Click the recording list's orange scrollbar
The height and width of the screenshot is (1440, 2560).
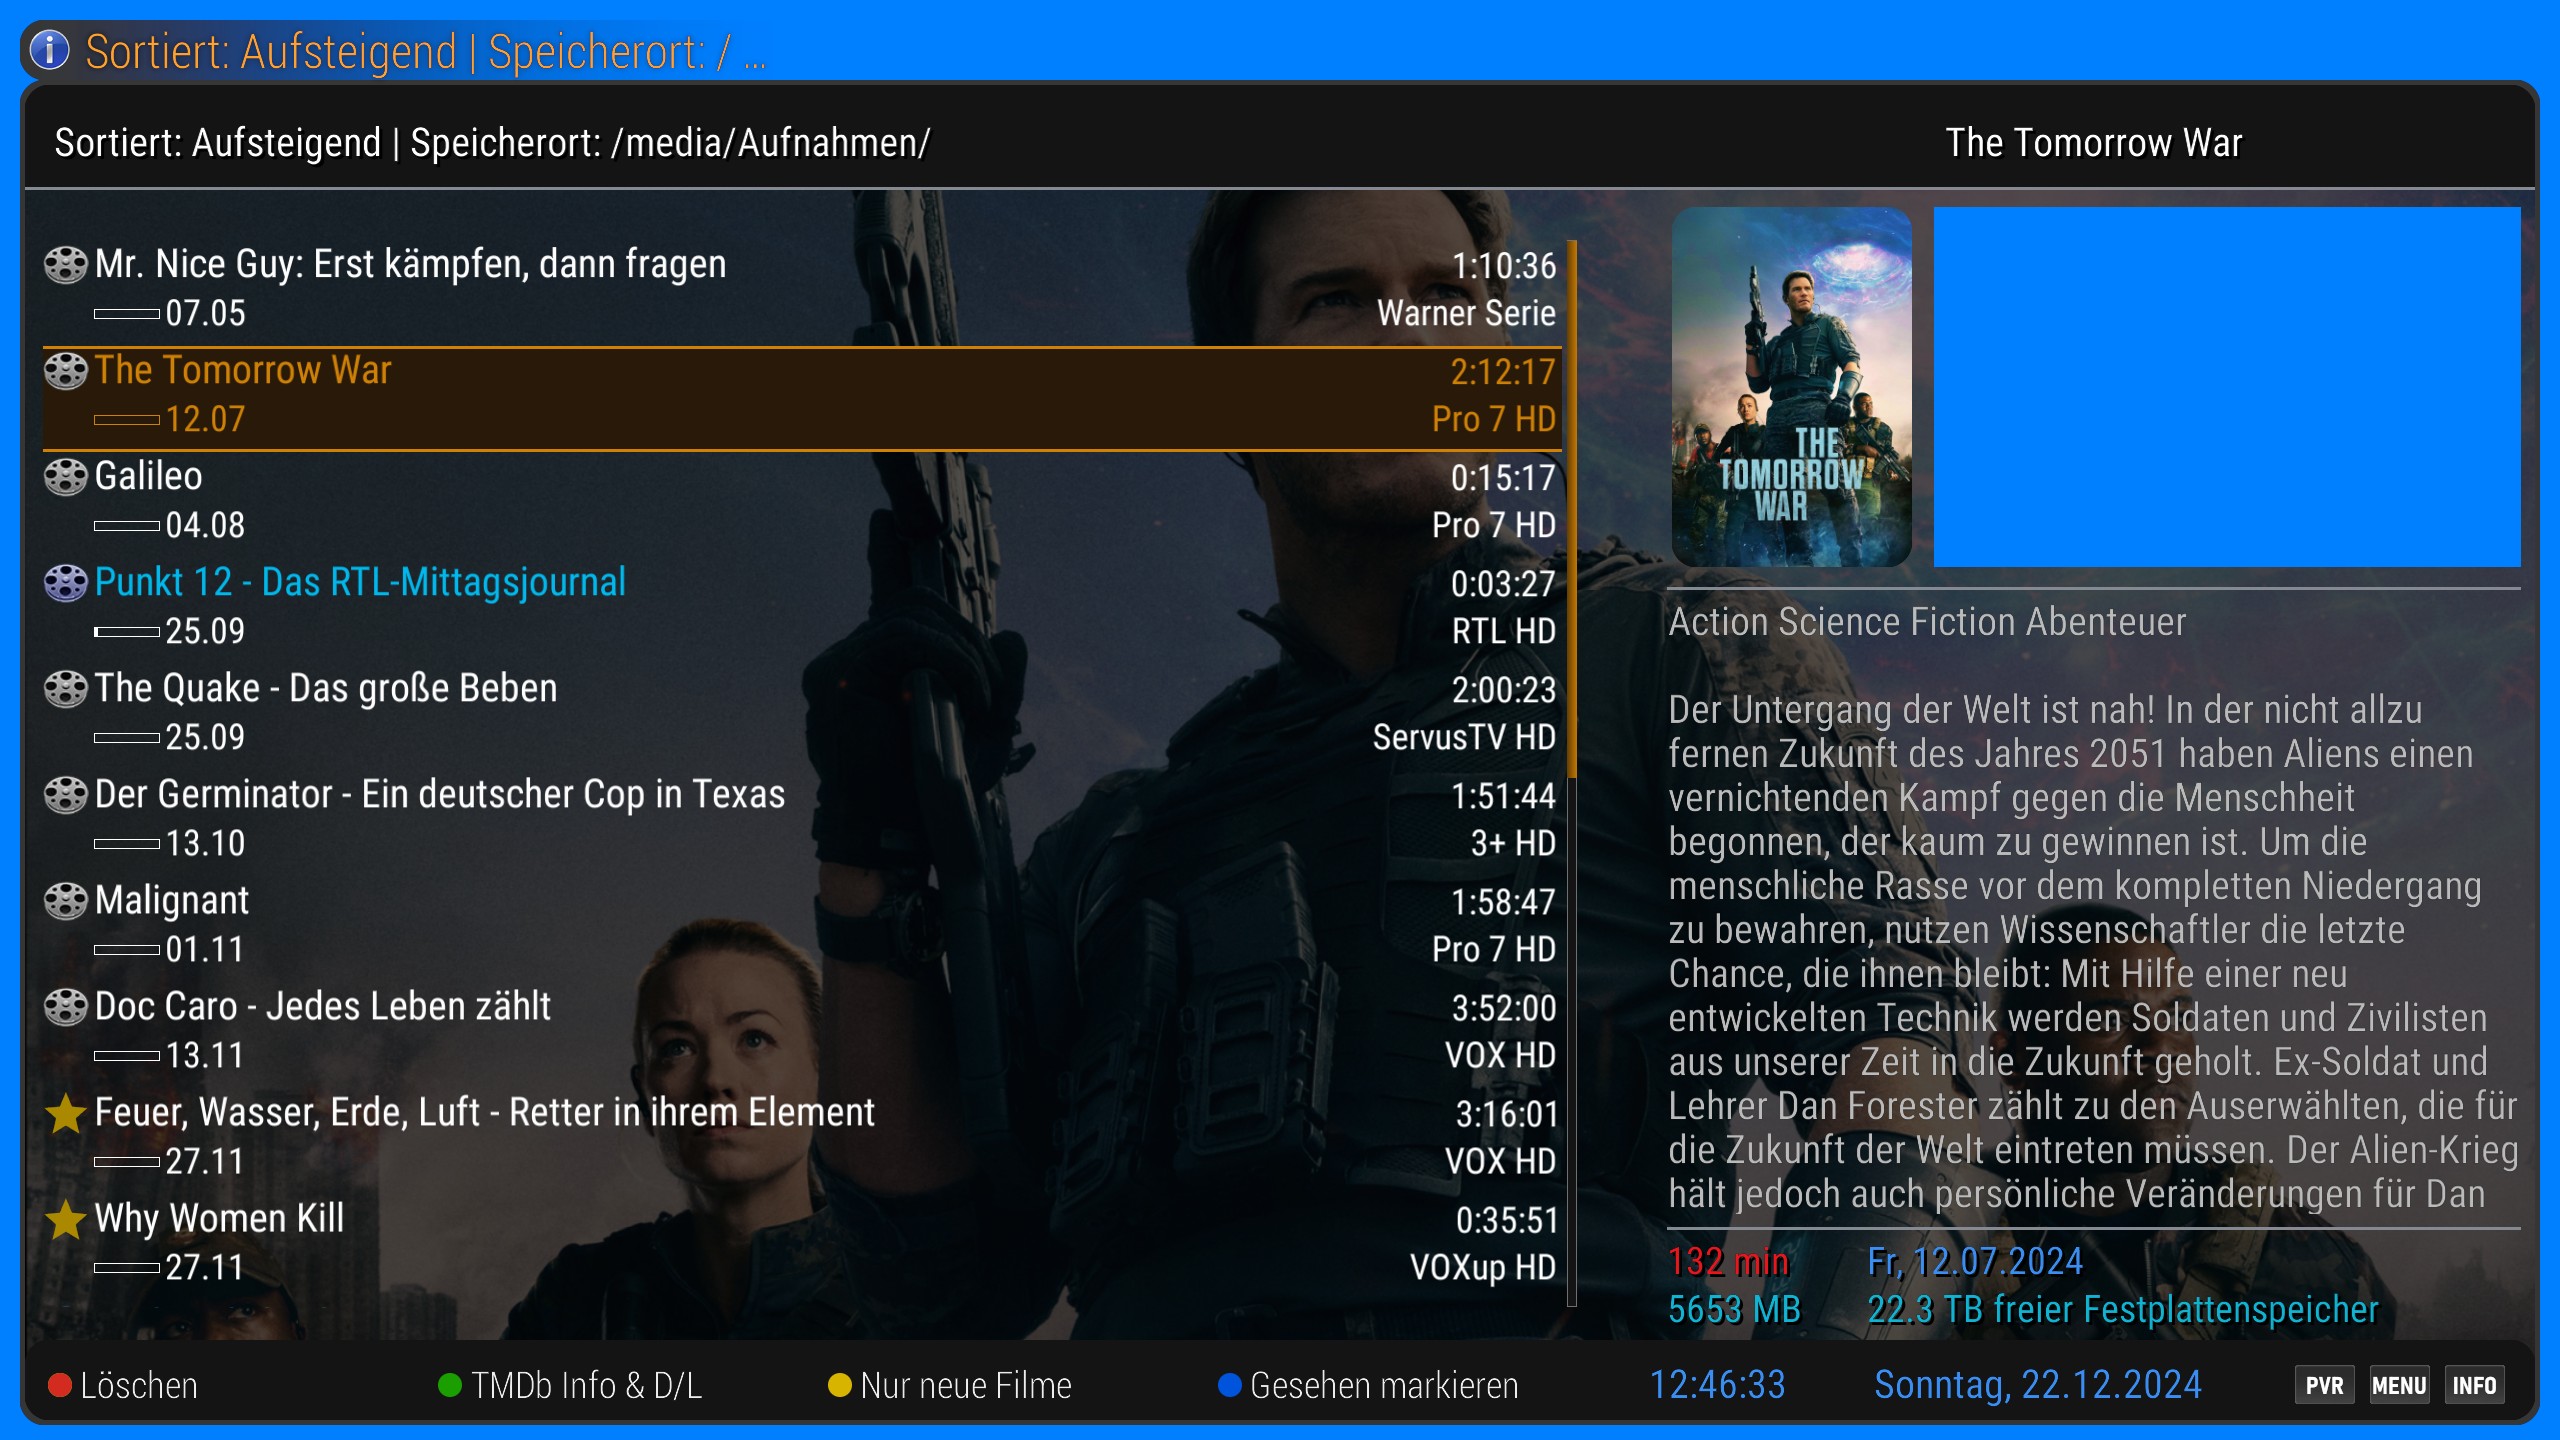pyautogui.click(x=1572, y=508)
